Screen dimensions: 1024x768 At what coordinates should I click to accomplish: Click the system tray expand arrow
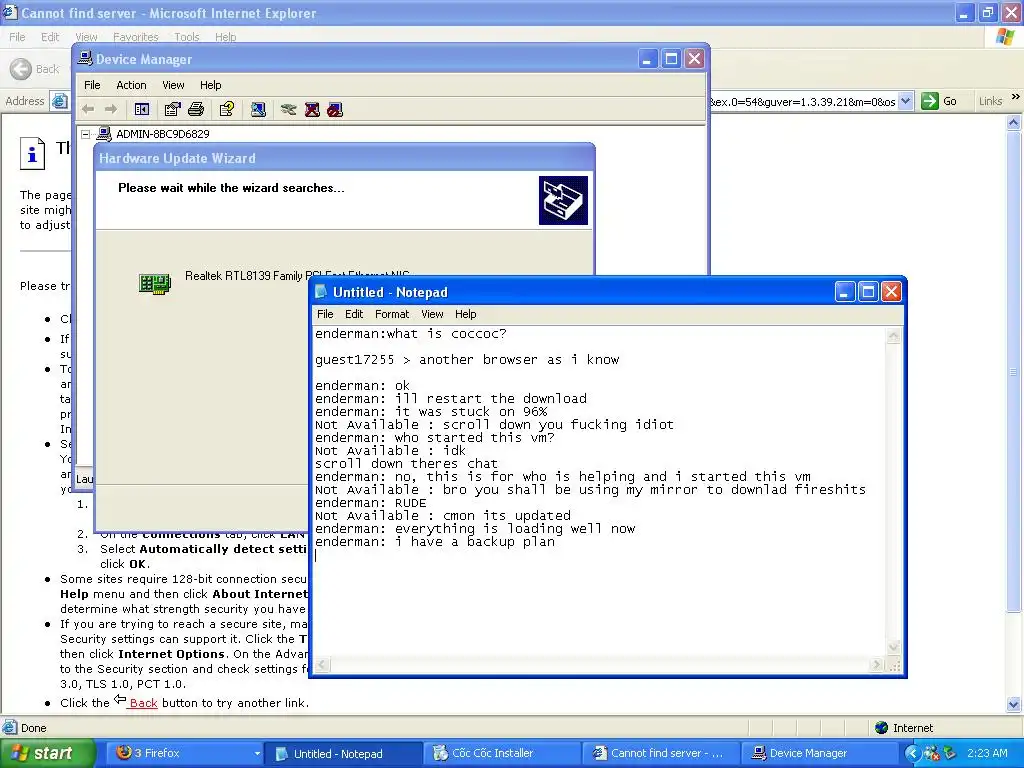coord(912,753)
